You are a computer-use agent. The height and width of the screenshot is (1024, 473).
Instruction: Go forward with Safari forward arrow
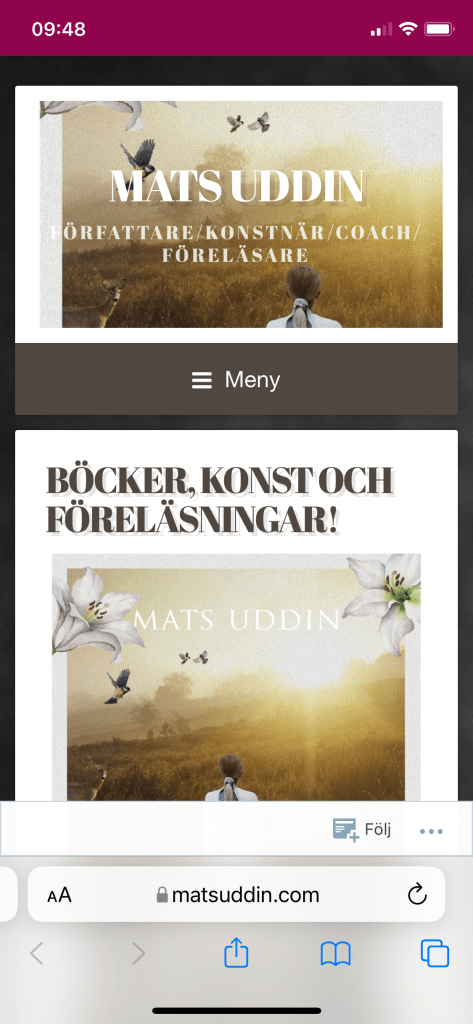139,953
